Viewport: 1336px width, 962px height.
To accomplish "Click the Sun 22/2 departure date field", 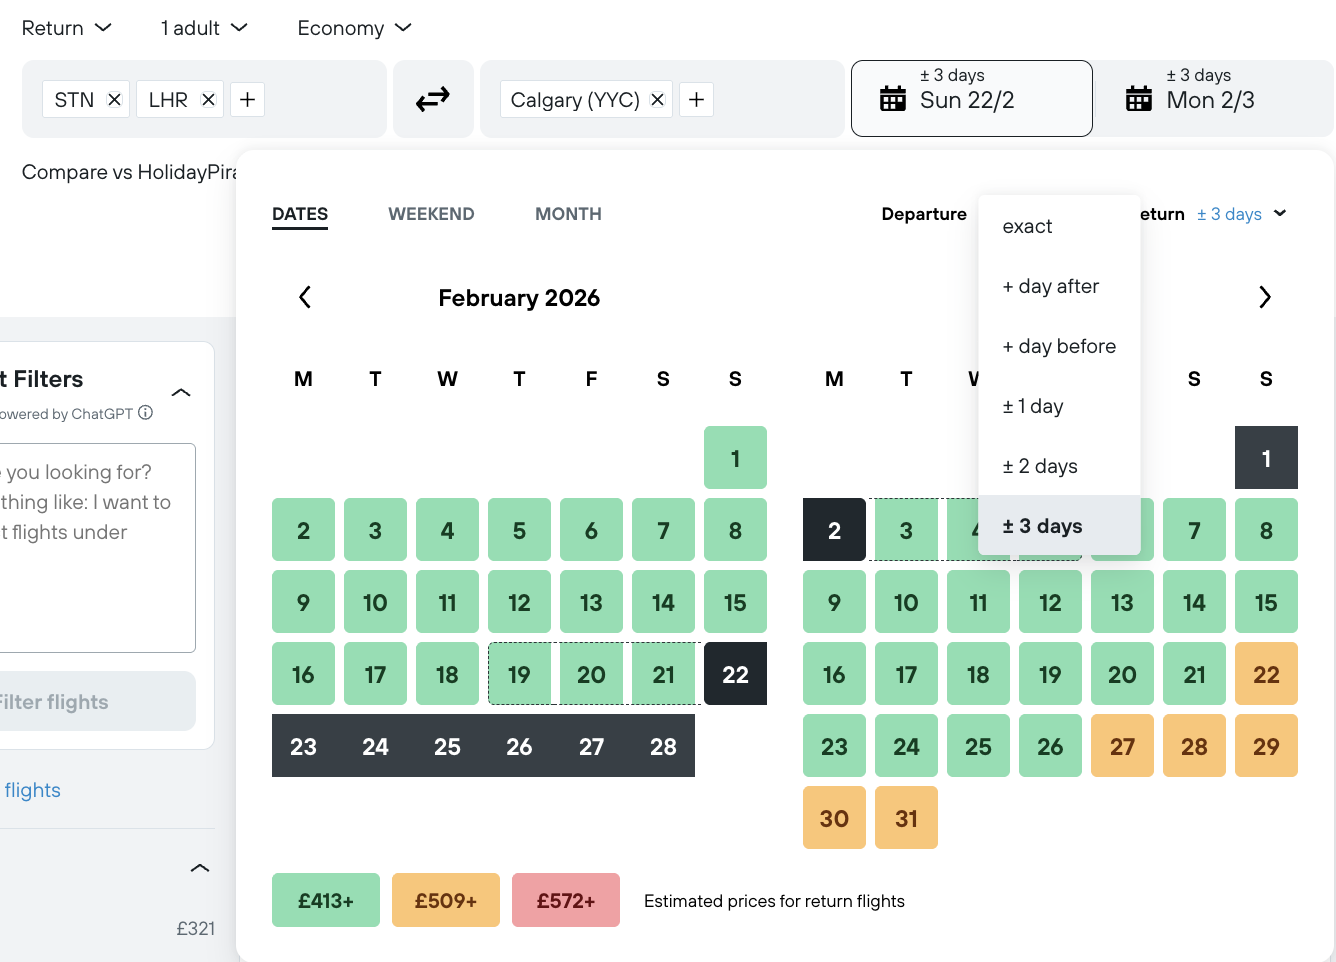I will (971, 98).
